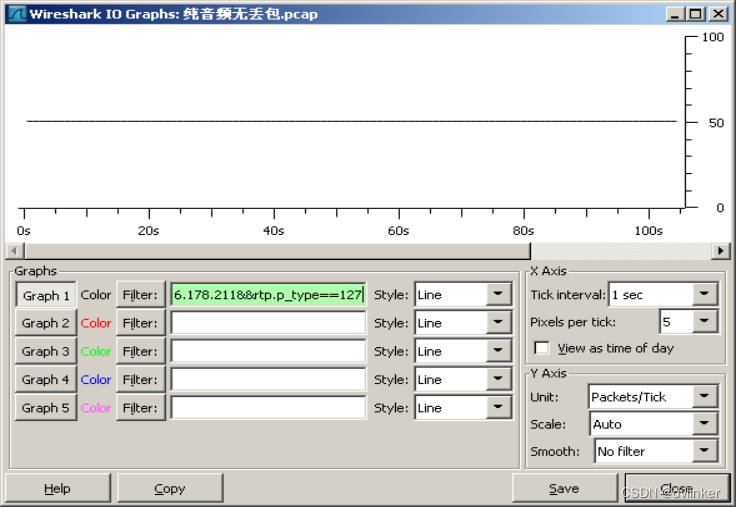This screenshot has width=736, height=508.
Task: Click the 40s label on X axis
Action: click(274, 231)
